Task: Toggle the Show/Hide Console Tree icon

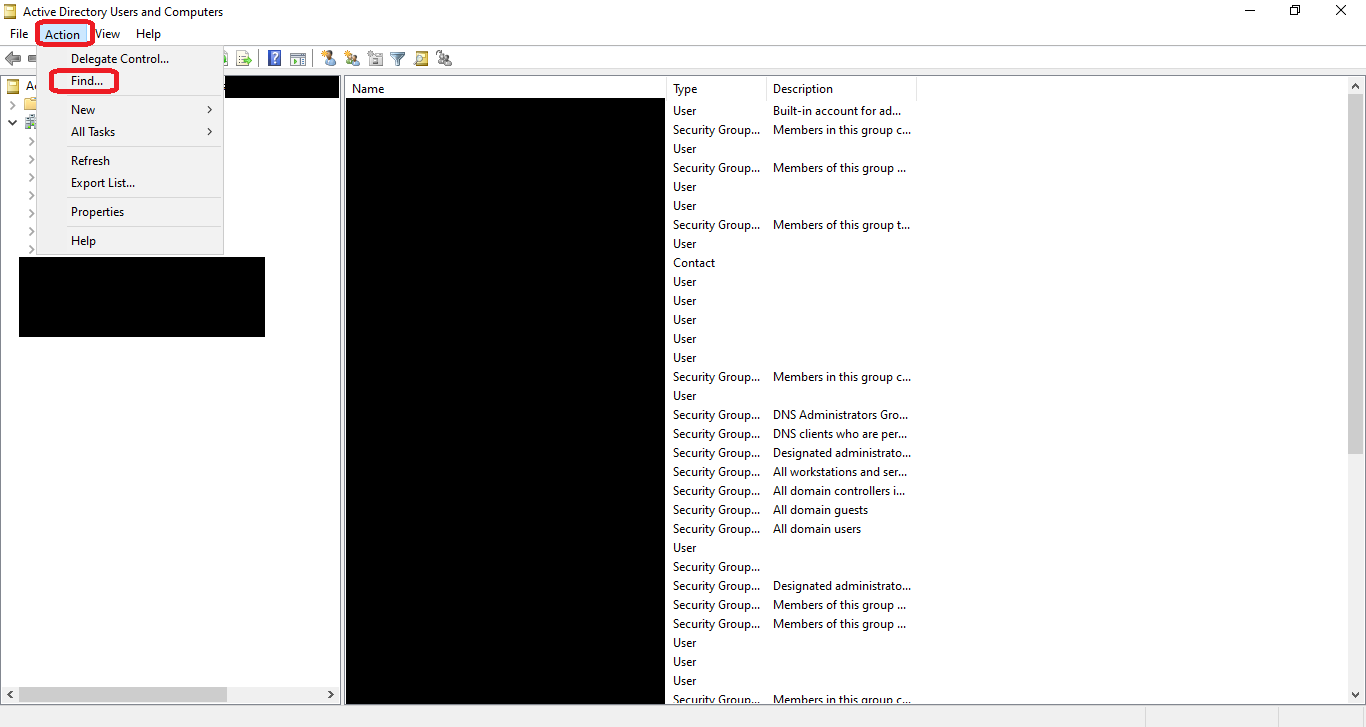Action: (298, 58)
